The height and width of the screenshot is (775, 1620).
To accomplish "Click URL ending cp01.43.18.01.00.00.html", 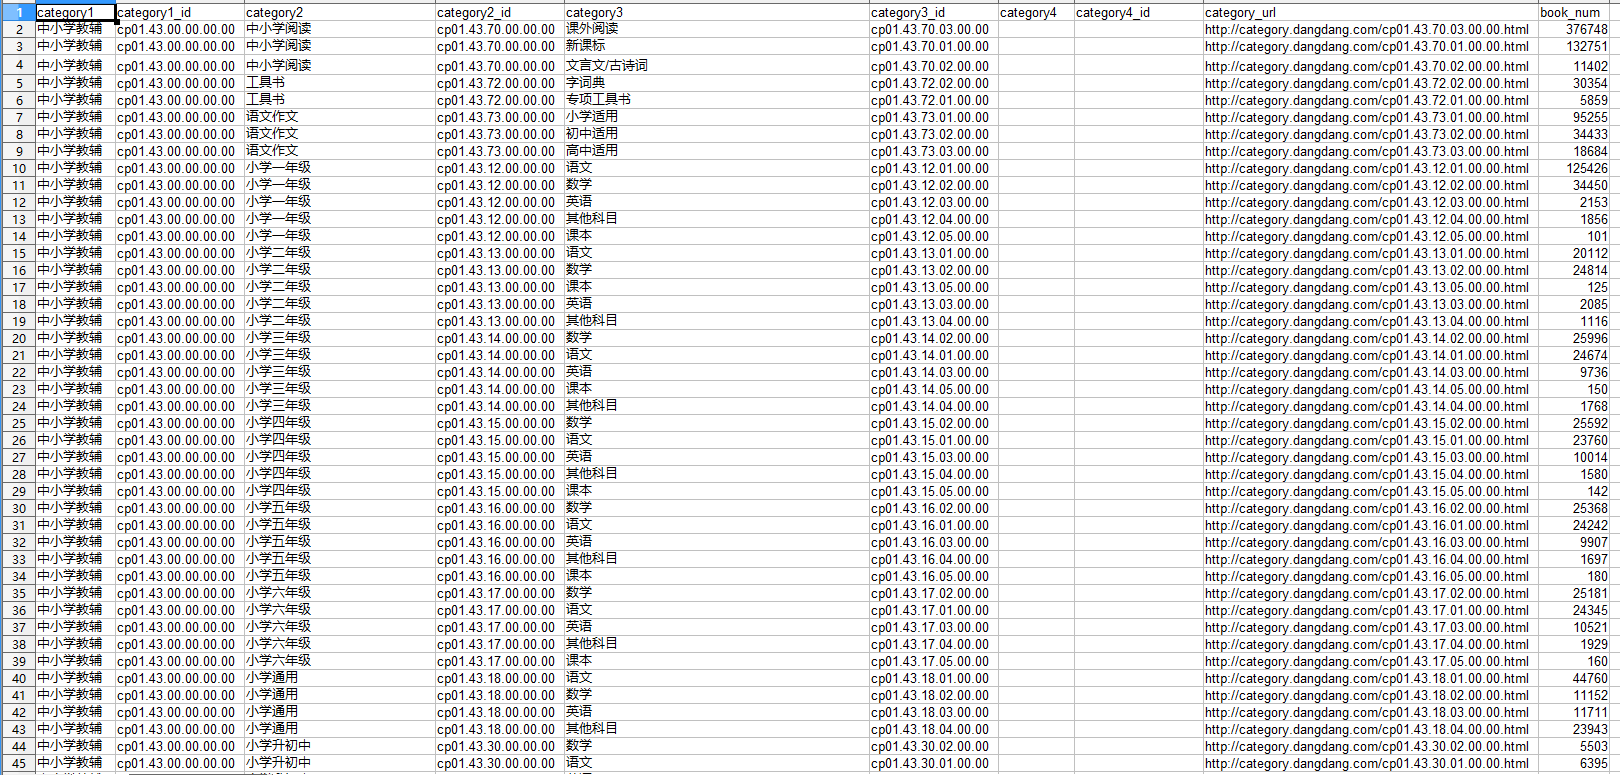I will [1371, 678].
